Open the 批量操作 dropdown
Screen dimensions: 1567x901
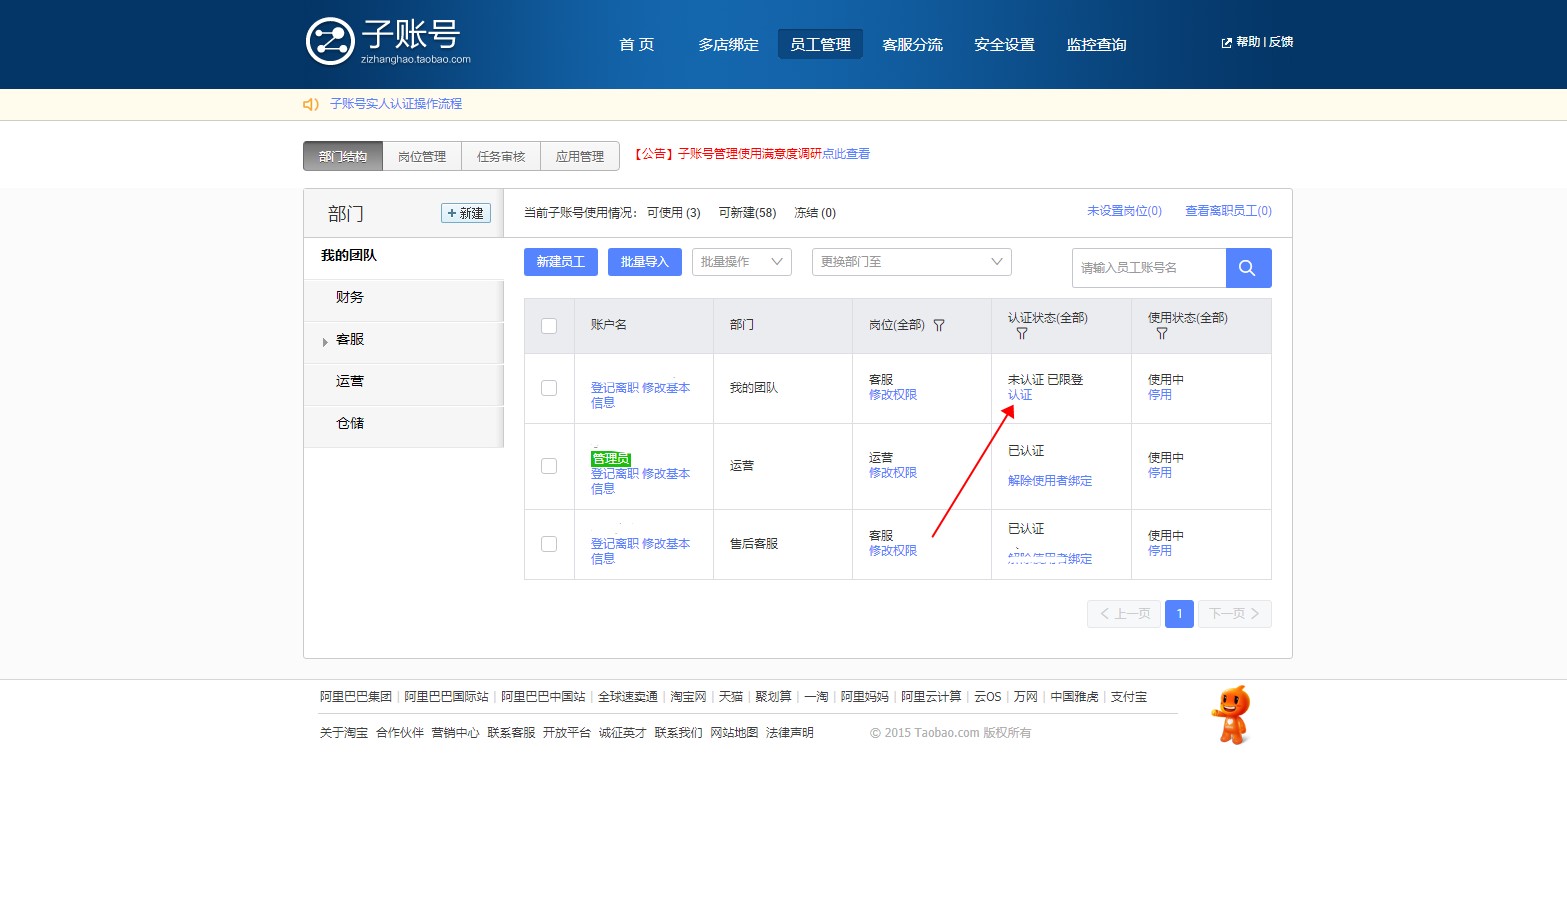coord(741,261)
